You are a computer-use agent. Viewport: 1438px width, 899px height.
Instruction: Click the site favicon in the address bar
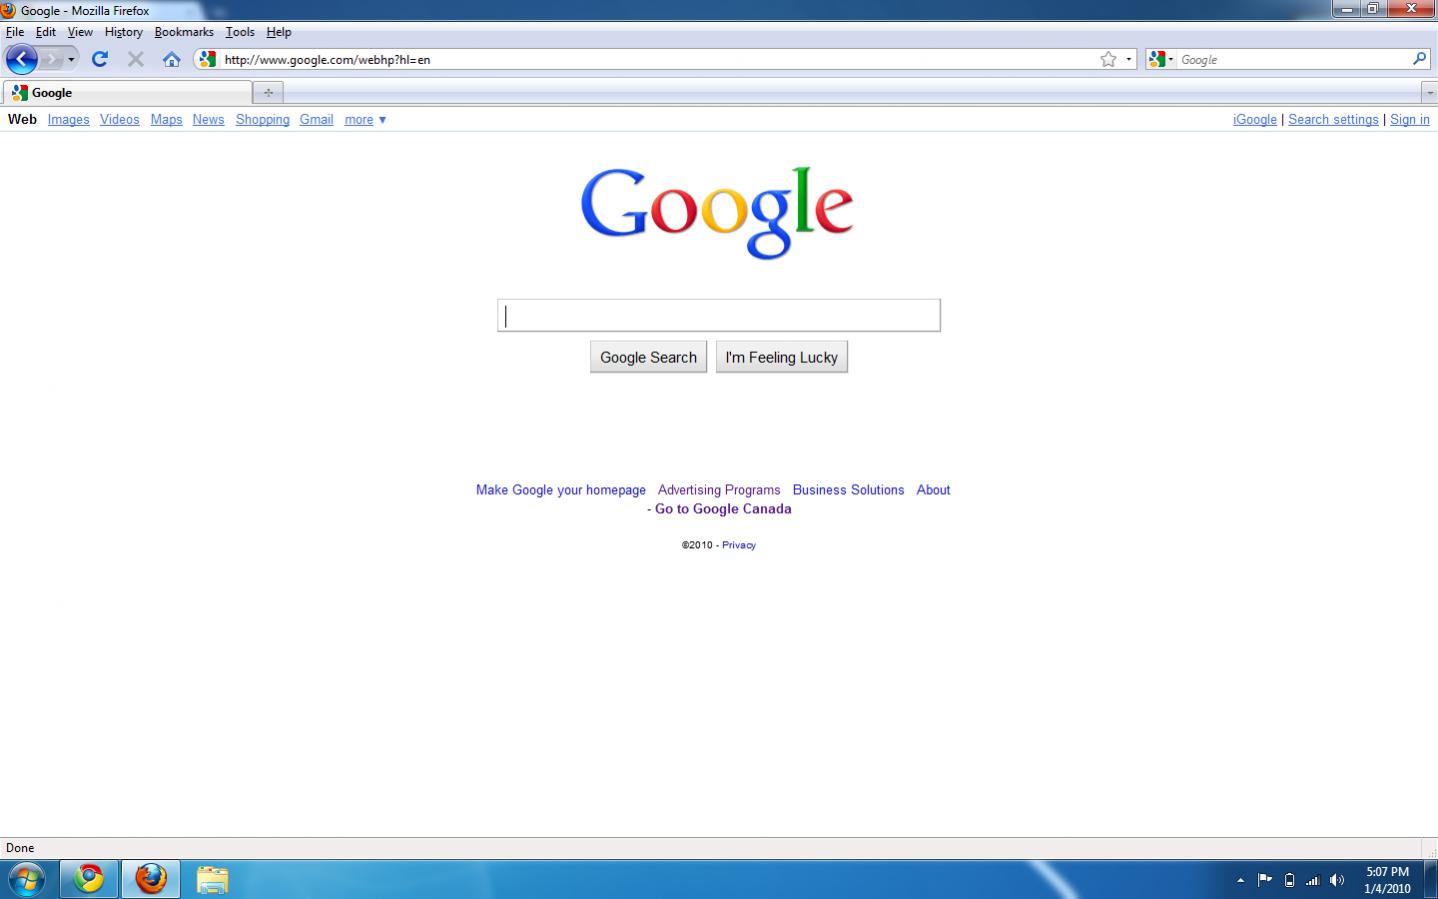tap(207, 59)
